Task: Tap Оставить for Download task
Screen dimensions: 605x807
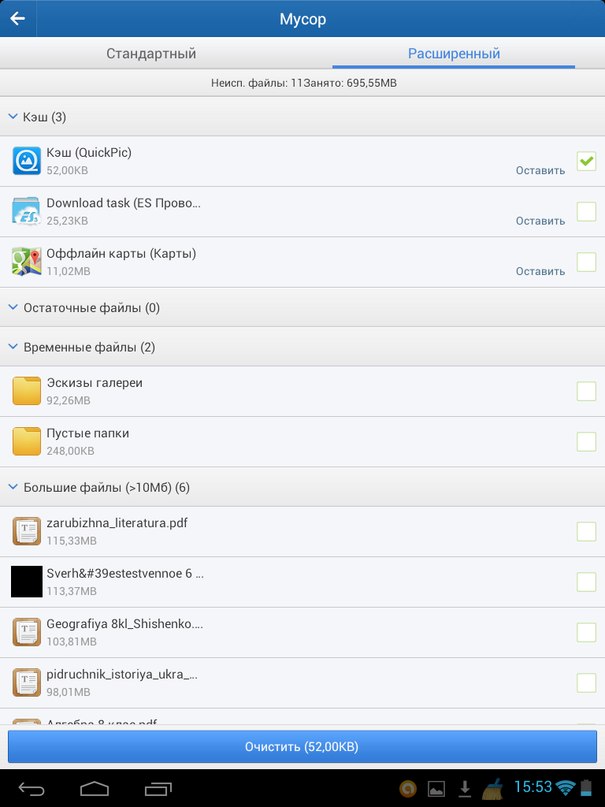Action: (x=540, y=221)
